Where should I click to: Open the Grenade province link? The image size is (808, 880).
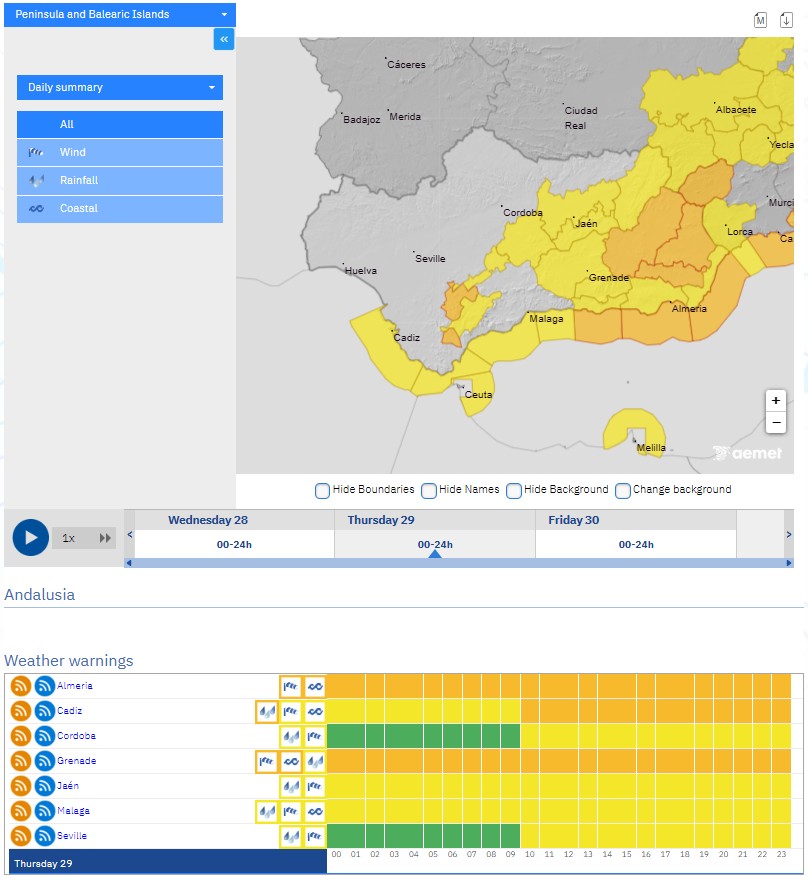77,761
